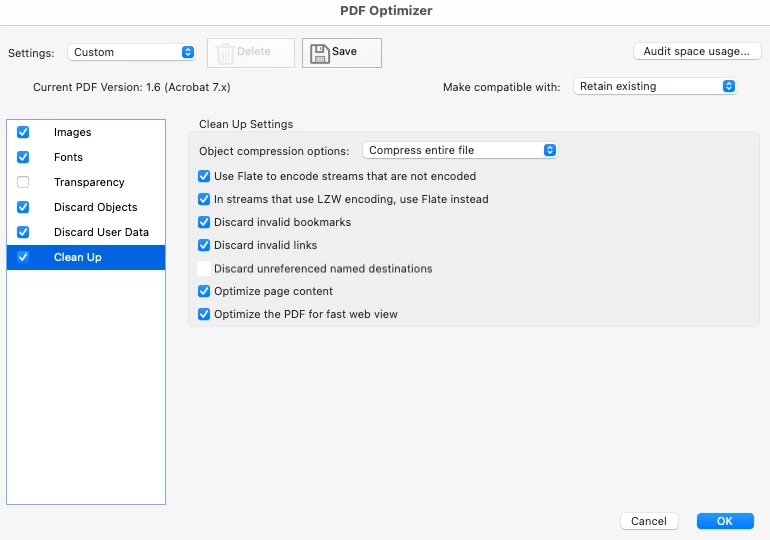
Task: Open the Discard User Data panel
Action: [101, 232]
